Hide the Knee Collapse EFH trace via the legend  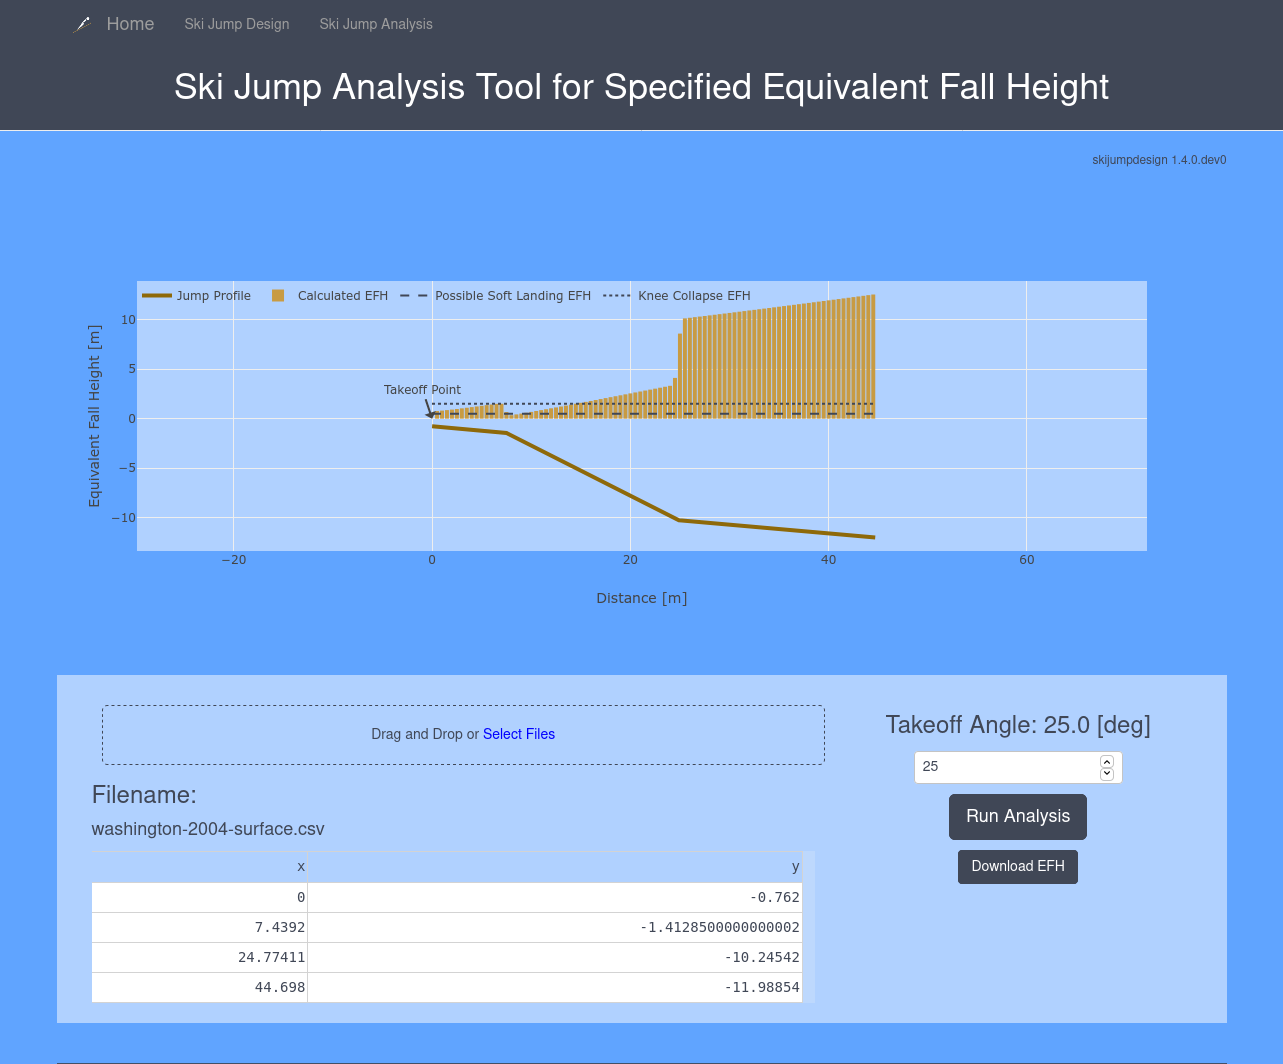pos(694,296)
